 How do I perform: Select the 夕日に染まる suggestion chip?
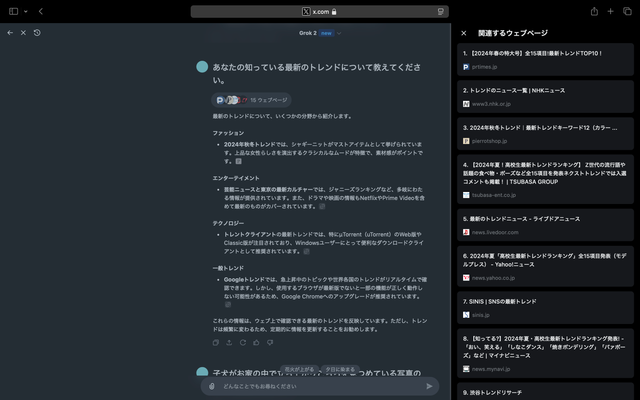pyautogui.click(x=340, y=369)
